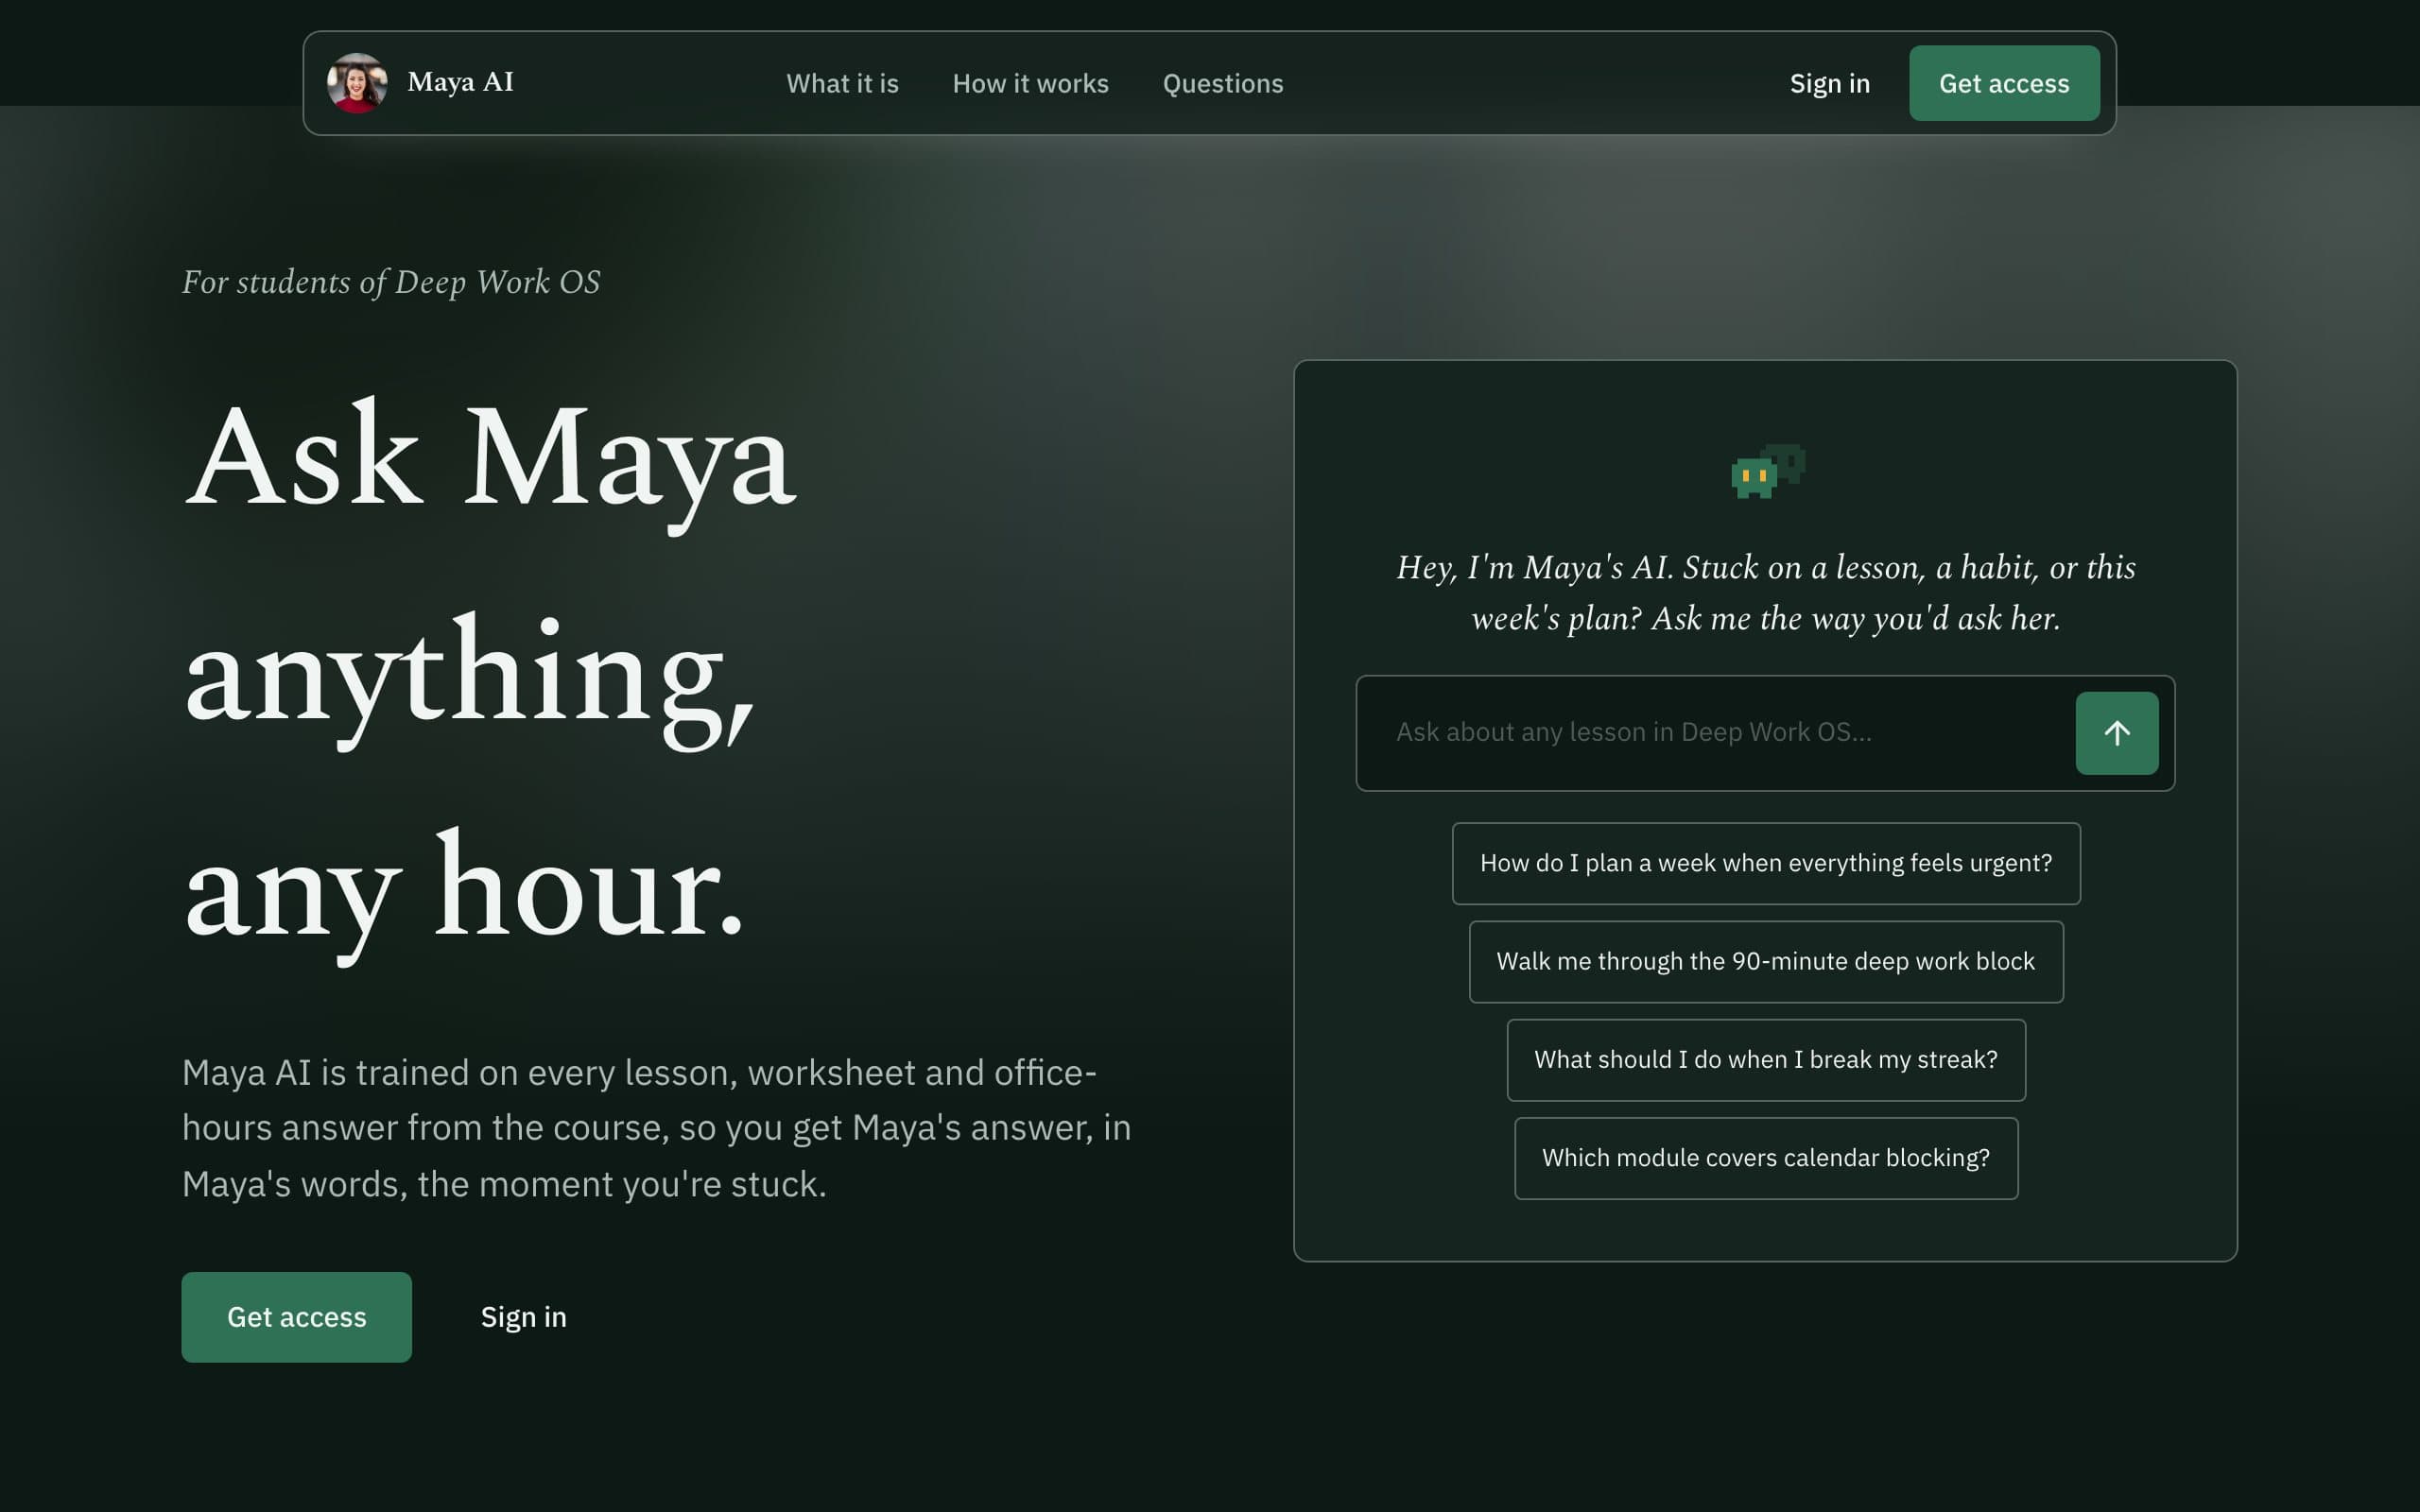The image size is (2420, 1512).
Task: Choose '90-minute deep work block' suggestion
Action: [1765, 961]
